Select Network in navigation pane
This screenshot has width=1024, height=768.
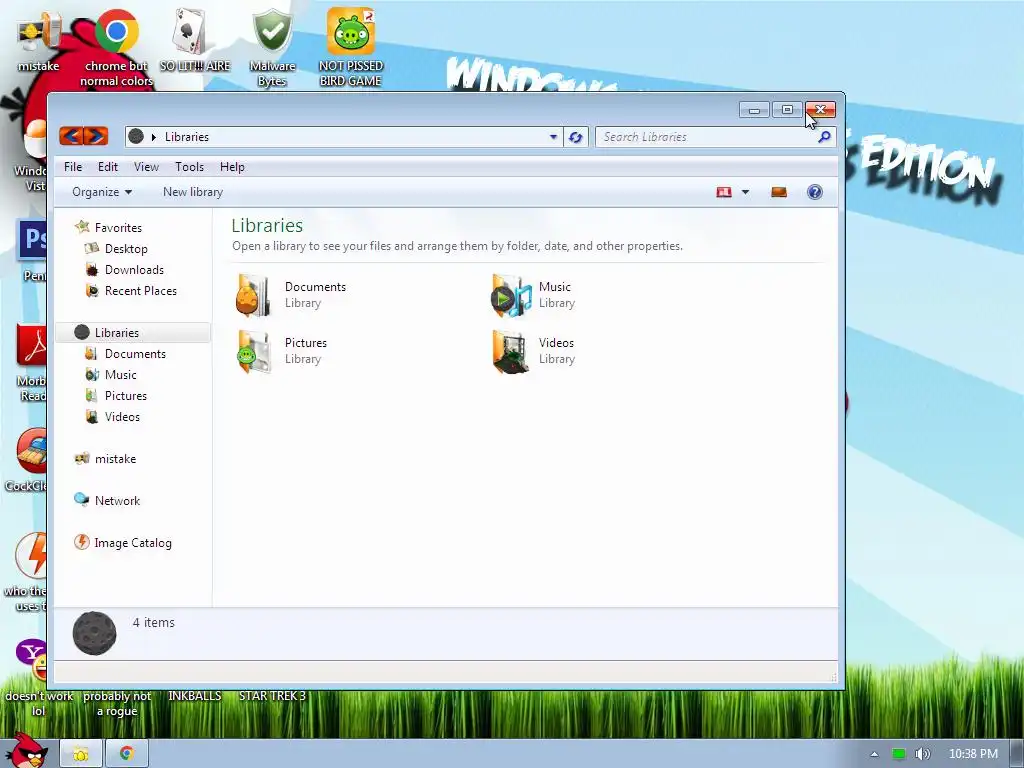point(117,500)
